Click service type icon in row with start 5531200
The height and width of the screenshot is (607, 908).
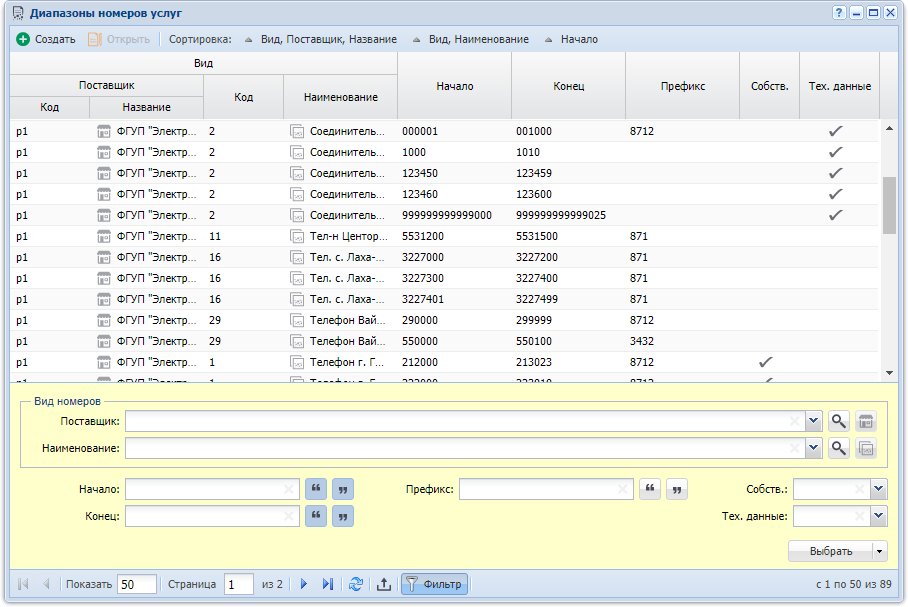tap(297, 236)
